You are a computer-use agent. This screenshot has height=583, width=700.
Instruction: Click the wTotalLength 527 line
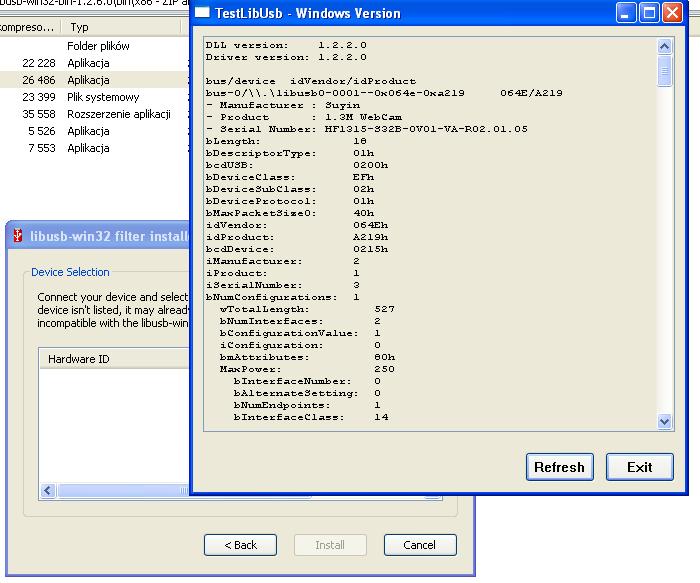point(307,309)
